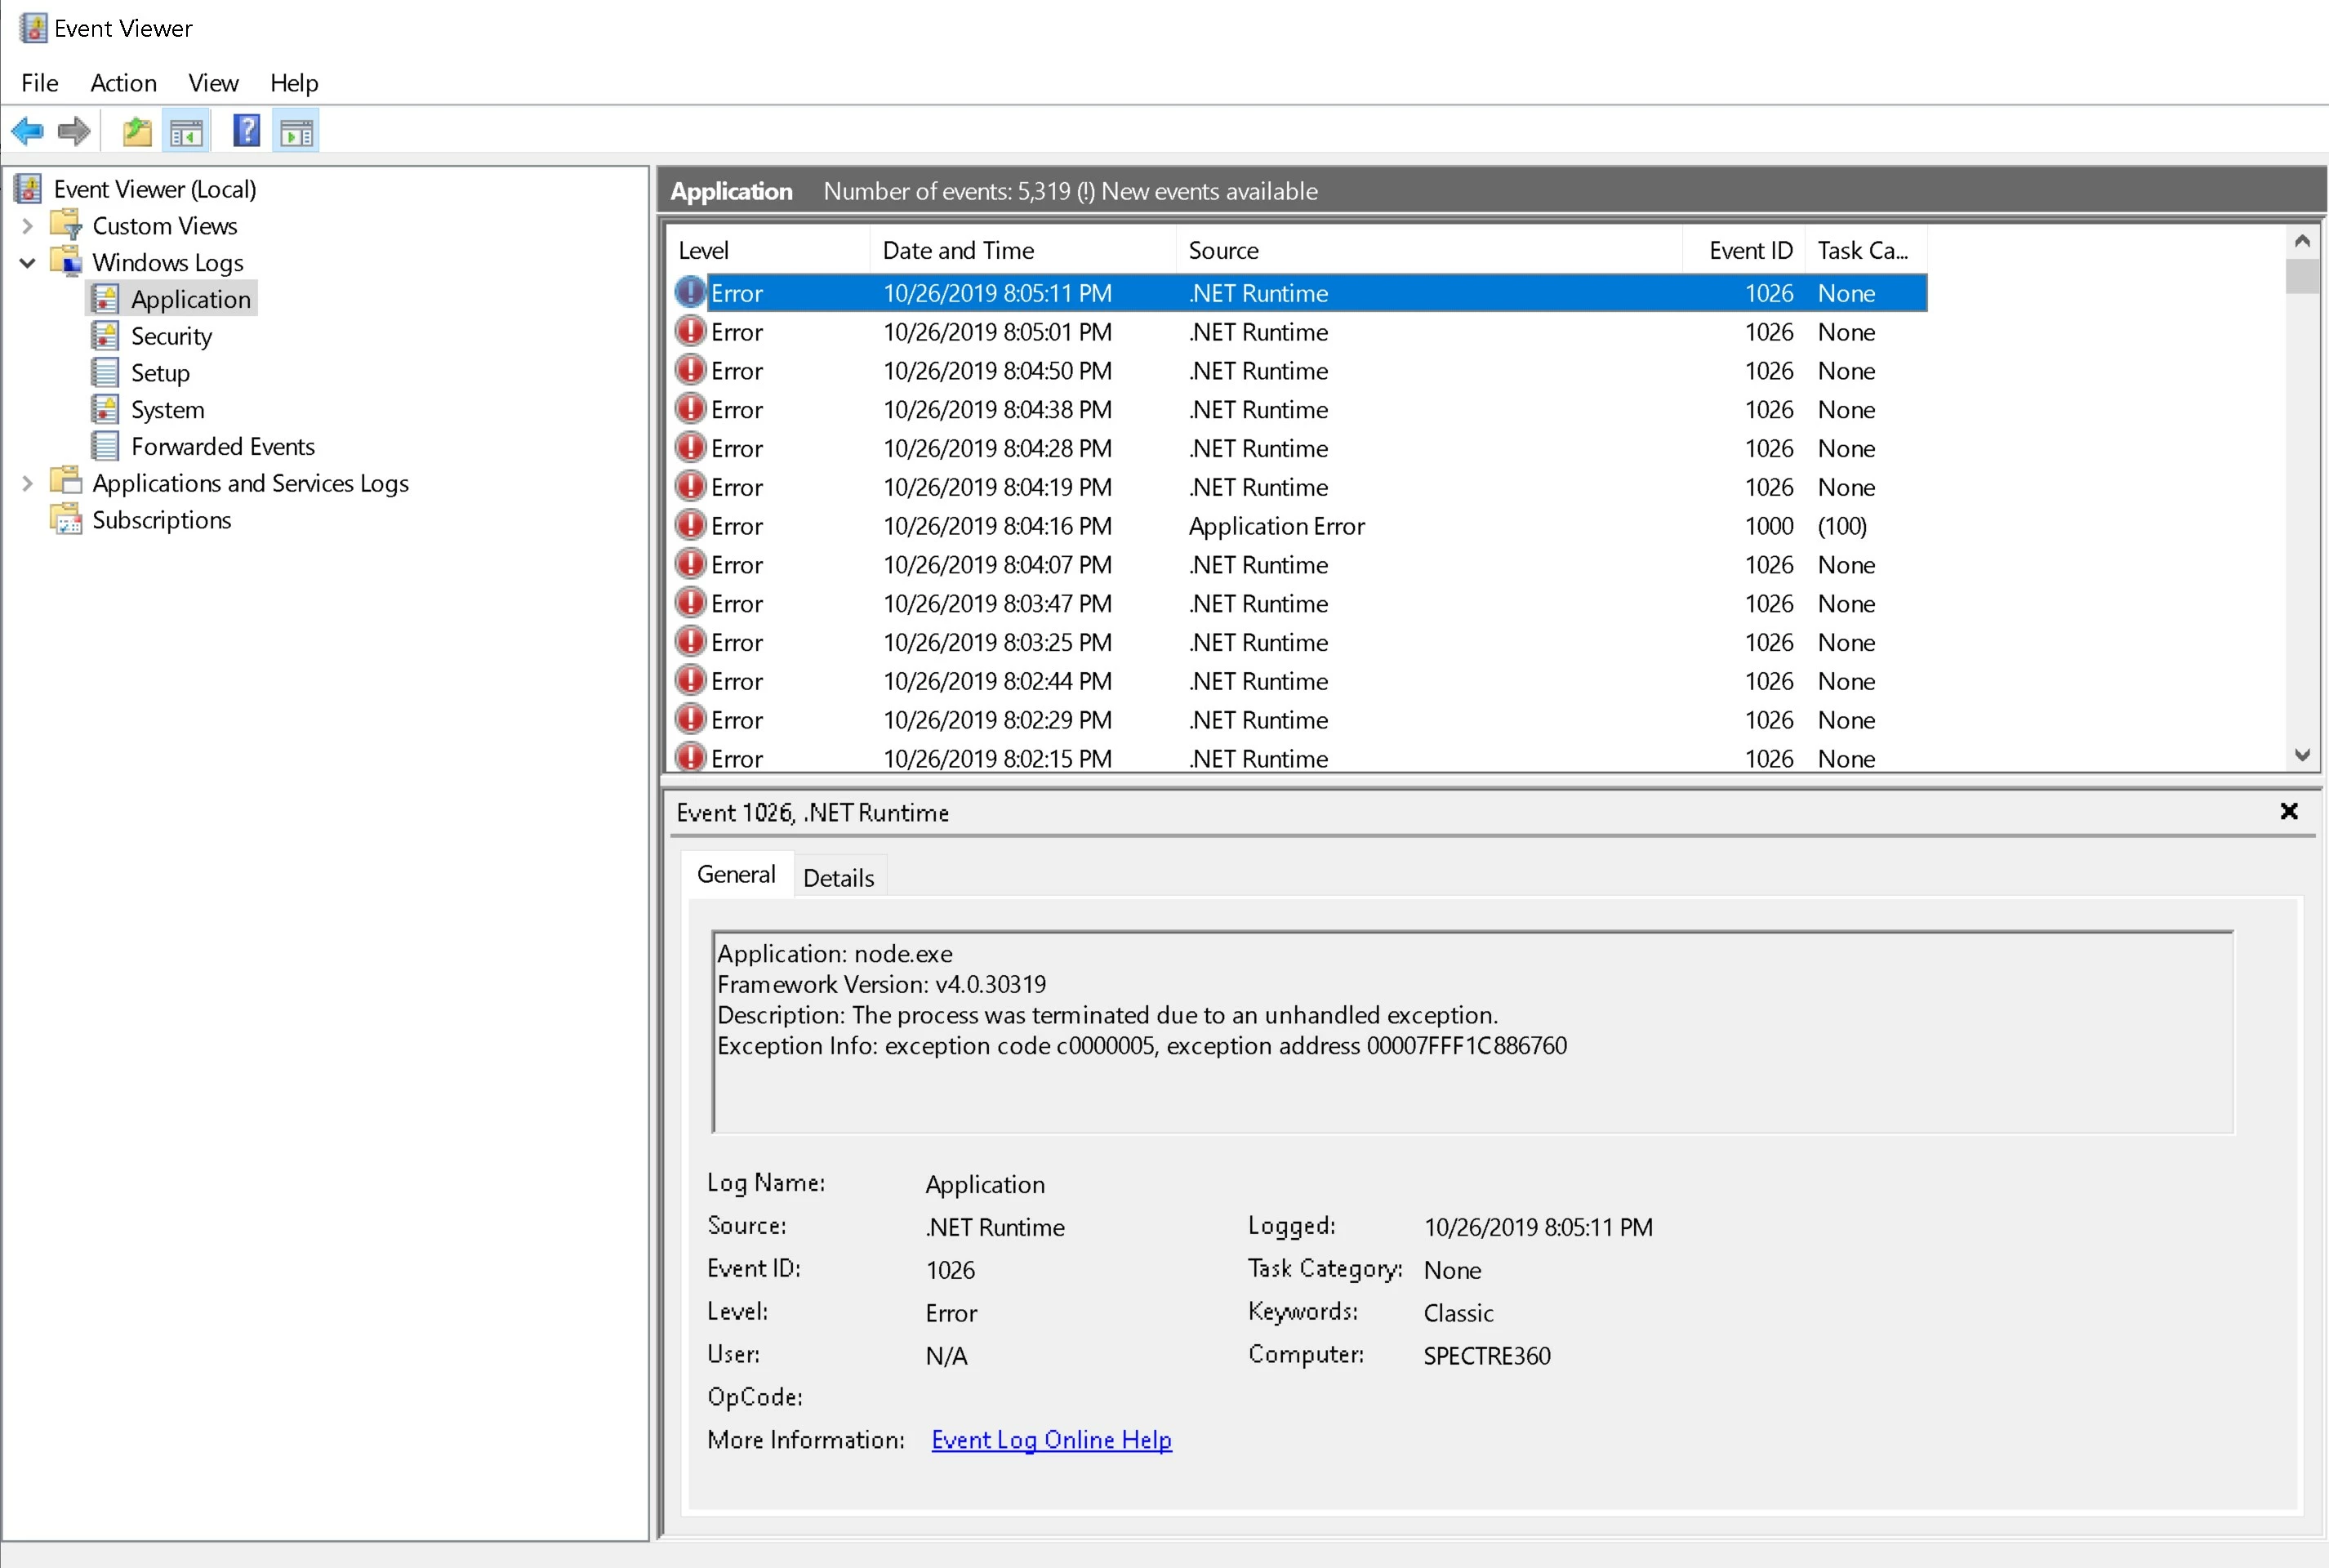
Task: Toggle Show/Hide Action Pane toolbar icon
Action: (296, 131)
